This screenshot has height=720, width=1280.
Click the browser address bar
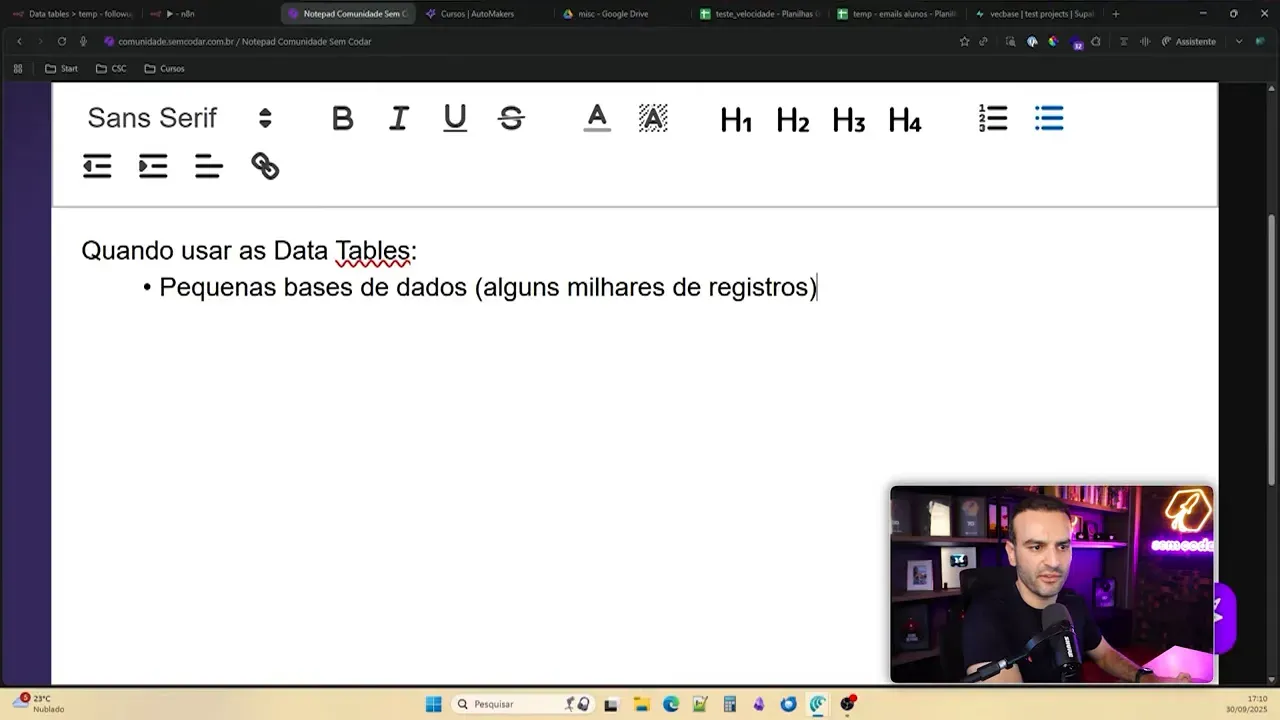point(300,41)
